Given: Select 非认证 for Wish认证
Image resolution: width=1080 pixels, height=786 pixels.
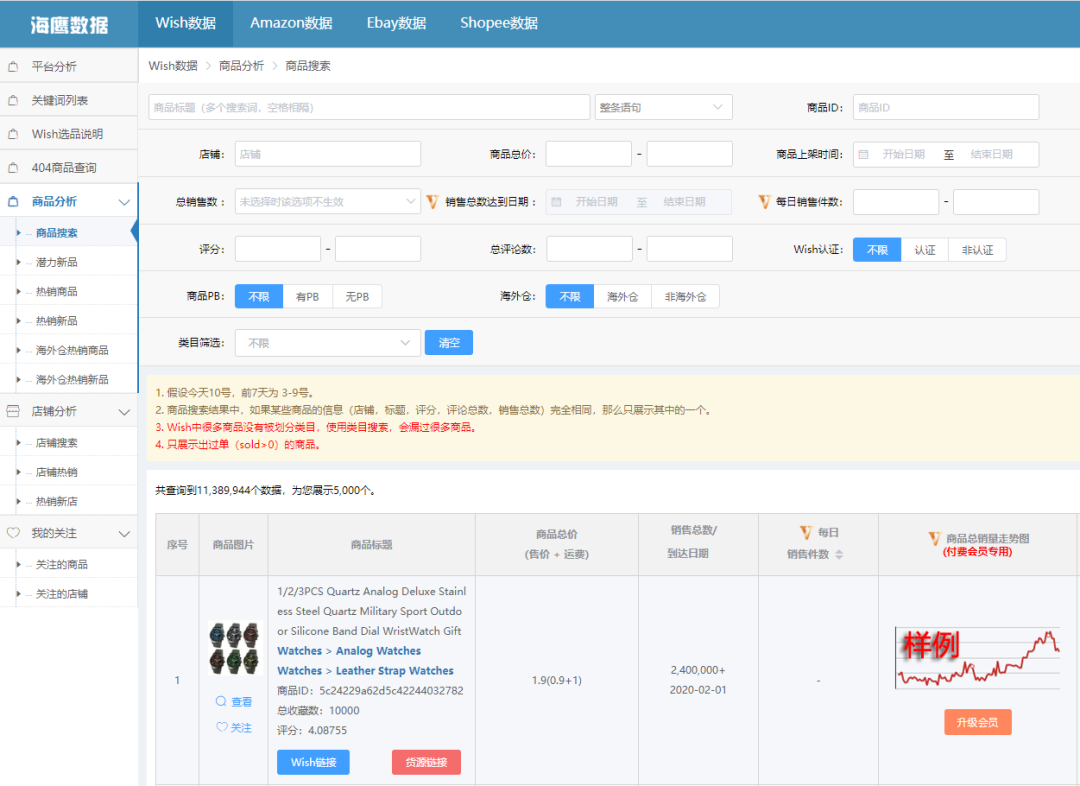Looking at the screenshot, I should [x=977, y=249].
